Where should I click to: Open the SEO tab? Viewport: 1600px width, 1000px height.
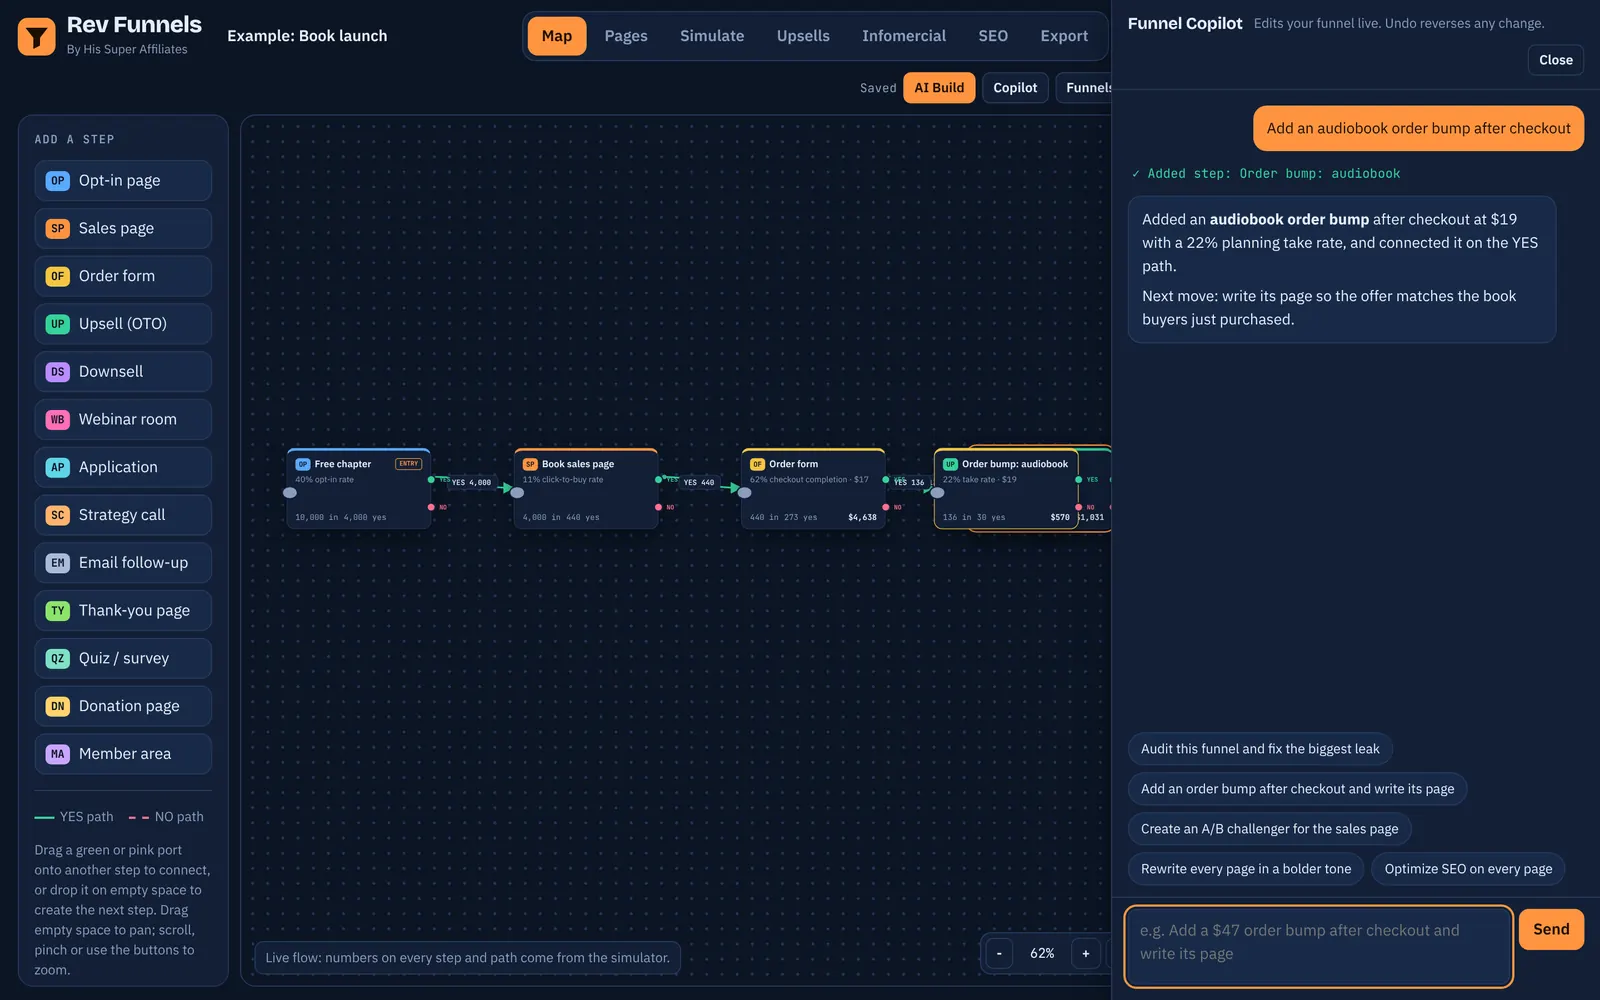pos(993,36)
